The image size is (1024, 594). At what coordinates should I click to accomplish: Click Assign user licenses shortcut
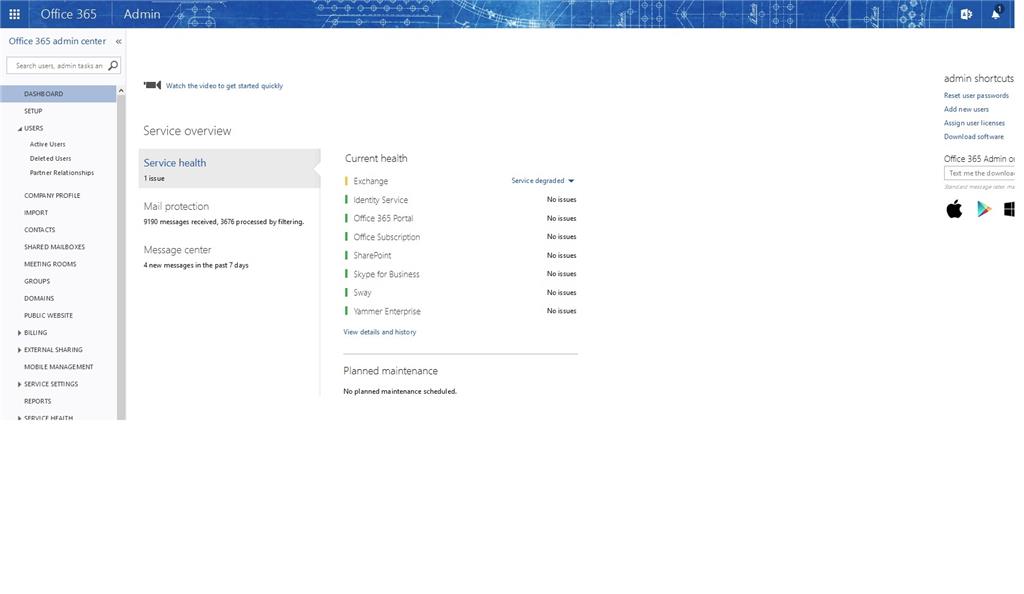coord(974,123)
